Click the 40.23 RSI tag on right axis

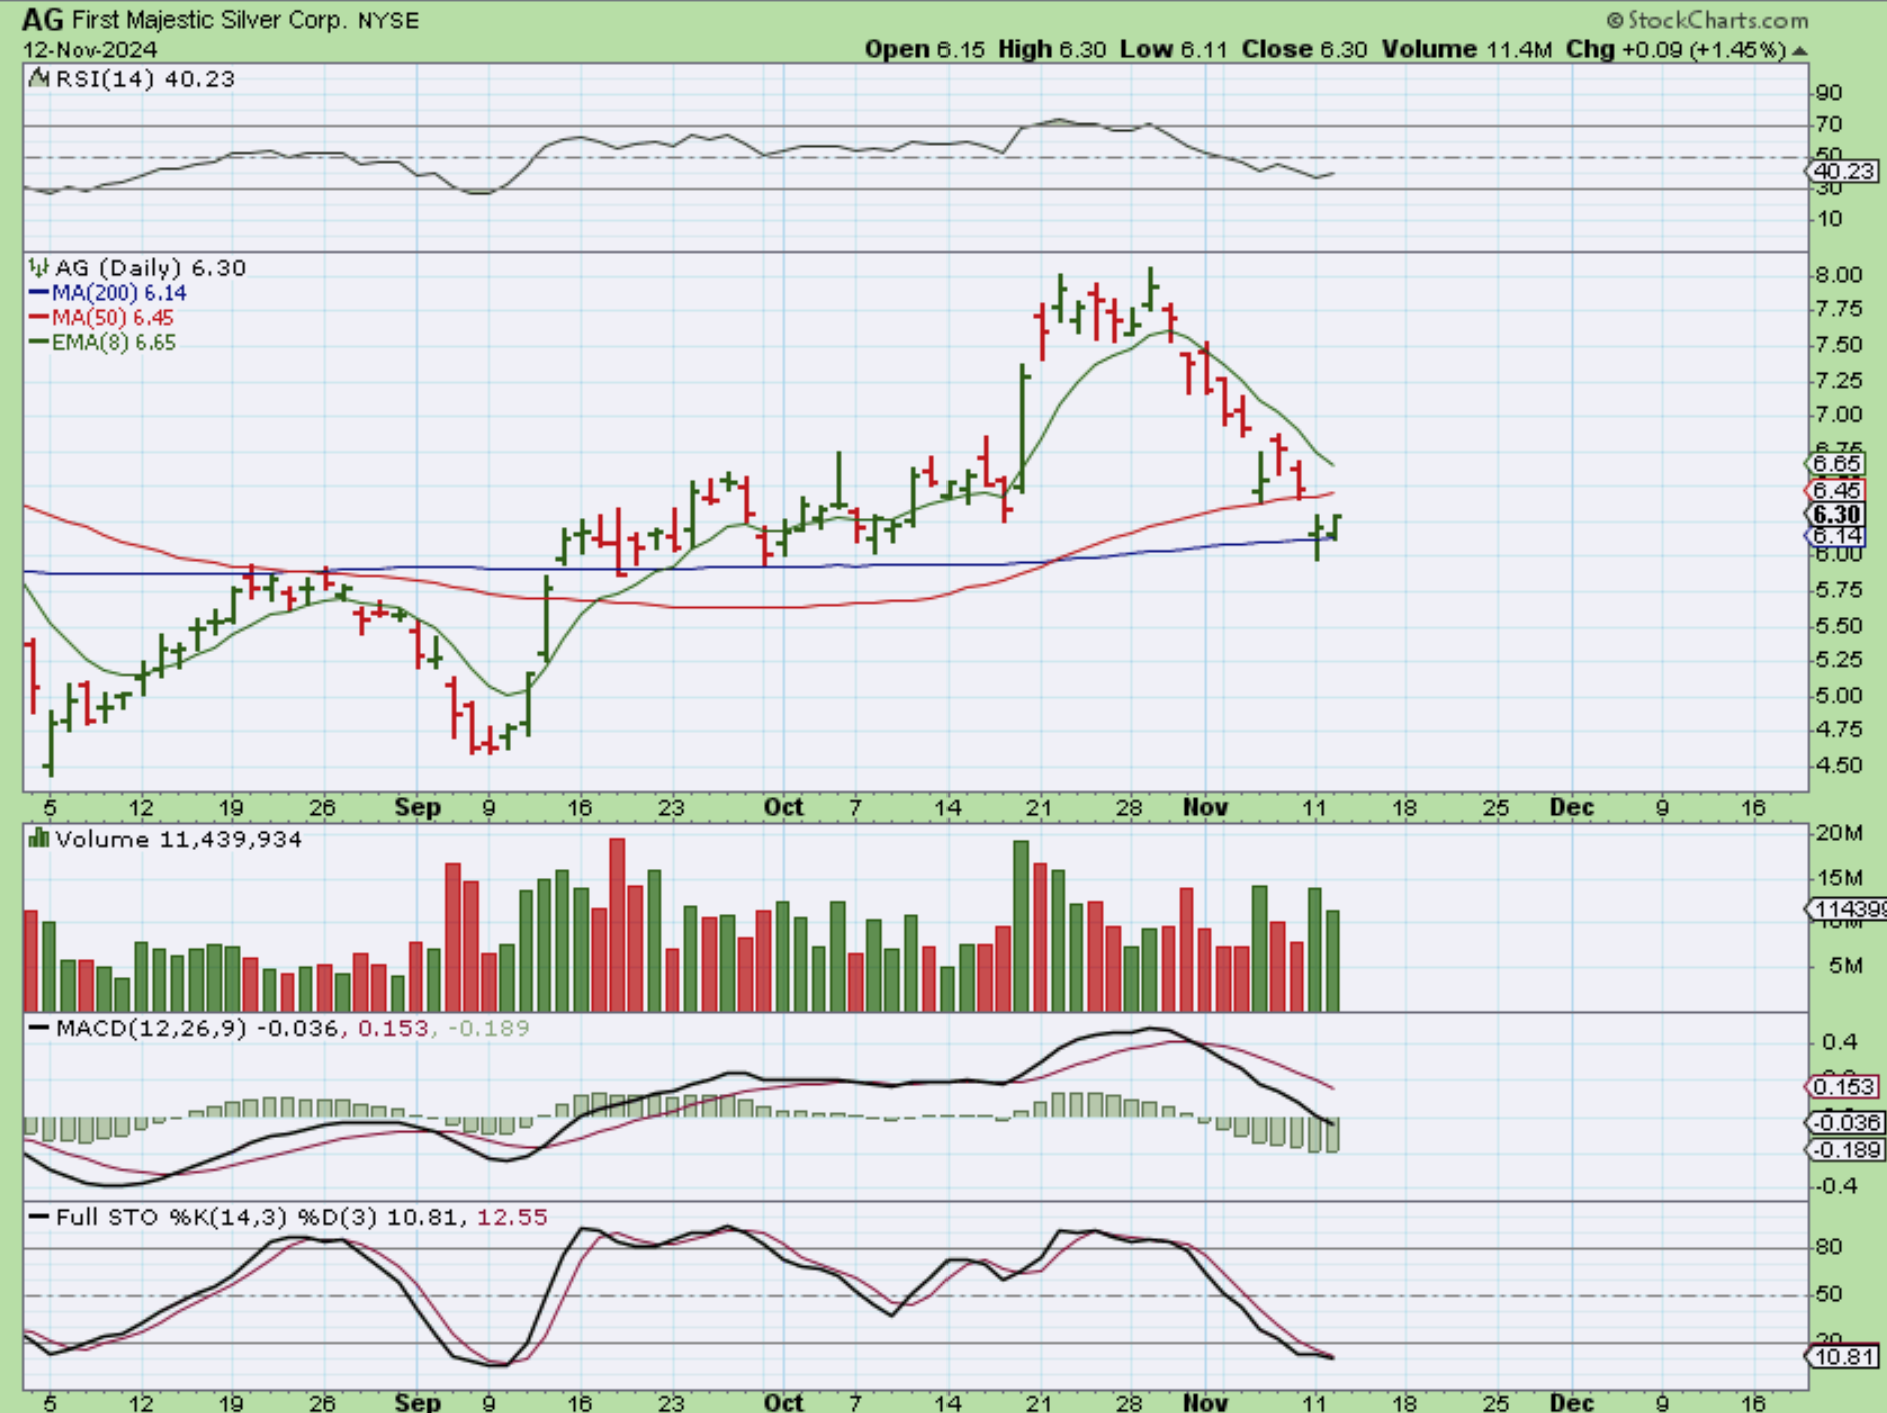click(1842, 171)
